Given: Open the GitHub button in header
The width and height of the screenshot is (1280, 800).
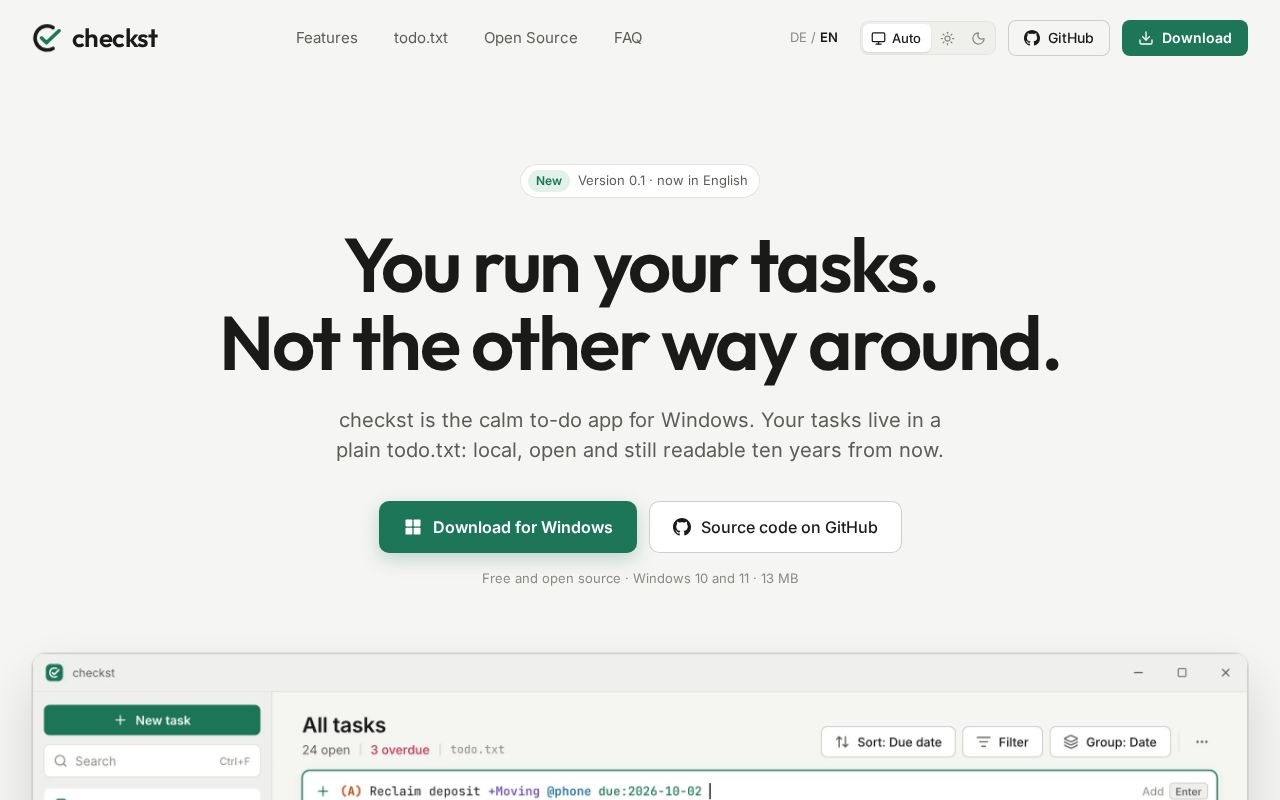Looking at the screenshot, I should pos(1059,38).
